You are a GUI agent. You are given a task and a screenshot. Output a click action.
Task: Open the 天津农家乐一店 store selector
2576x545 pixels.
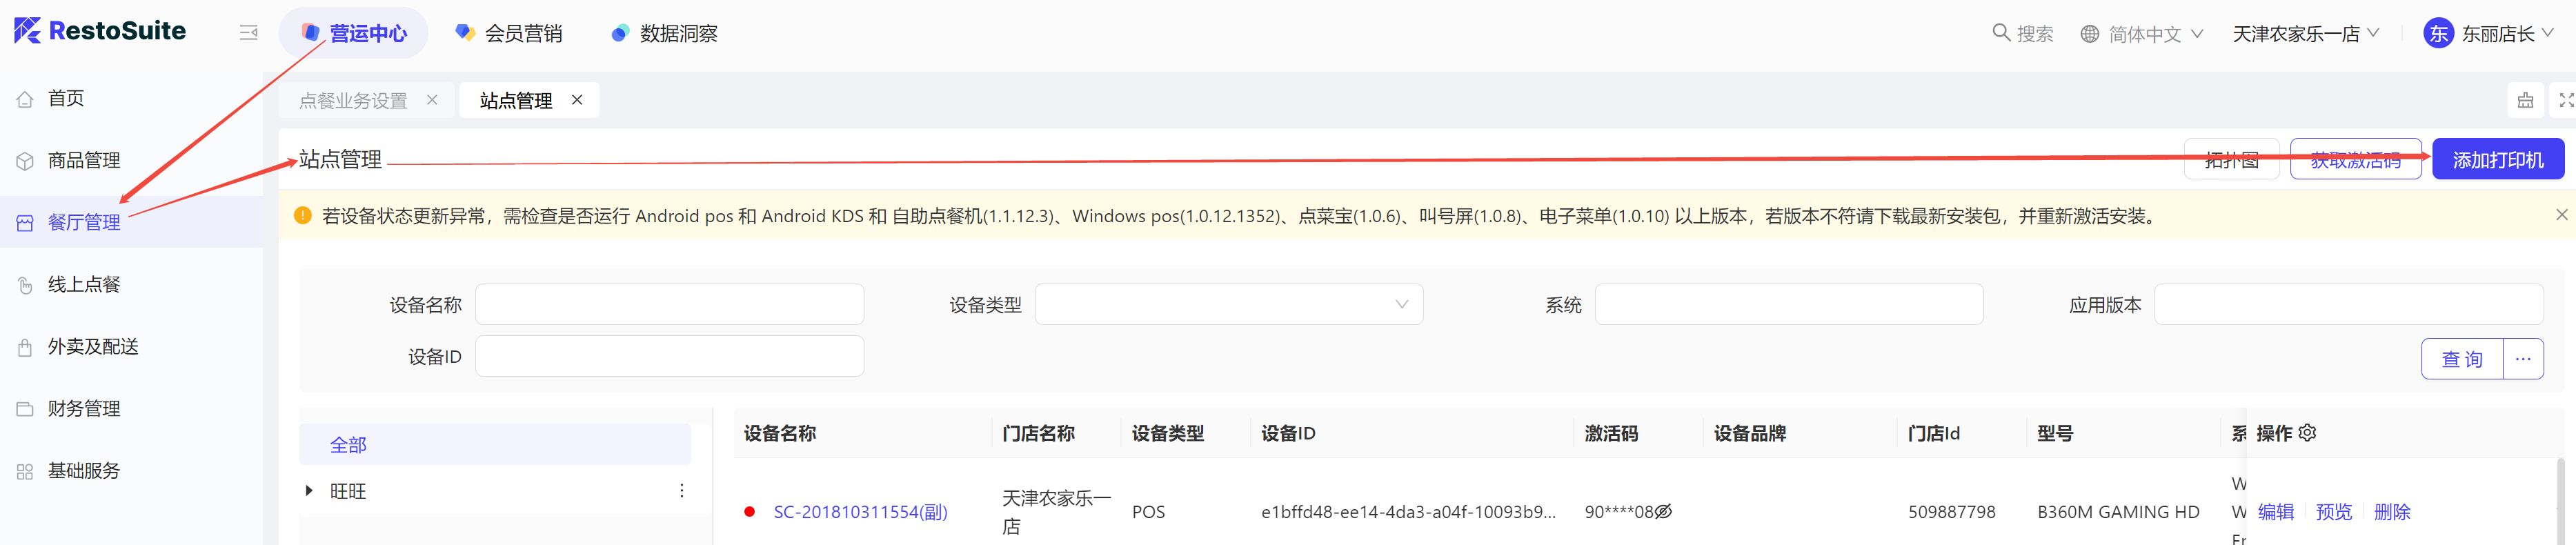click(2305, 34)
